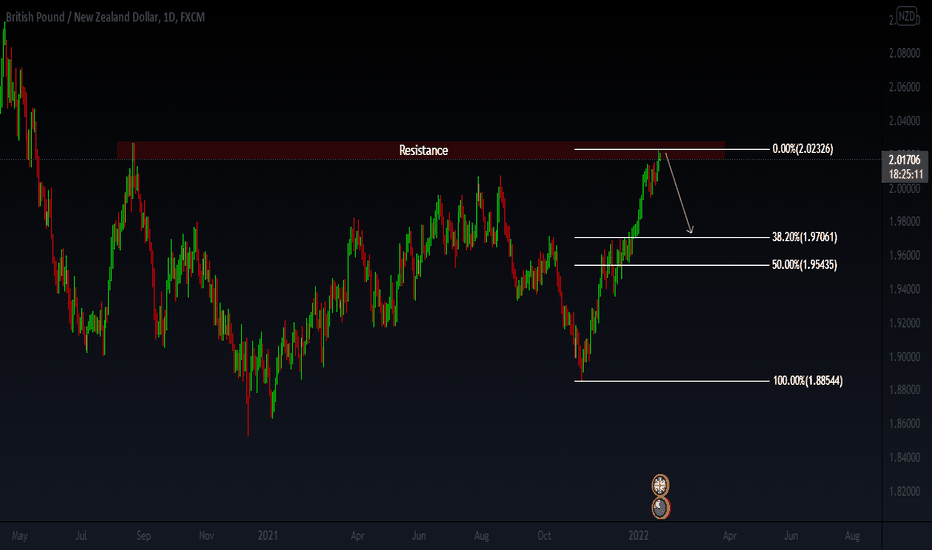Click the 2.08000 price axis value
This screenshot has width=932, height=550.
904,54
